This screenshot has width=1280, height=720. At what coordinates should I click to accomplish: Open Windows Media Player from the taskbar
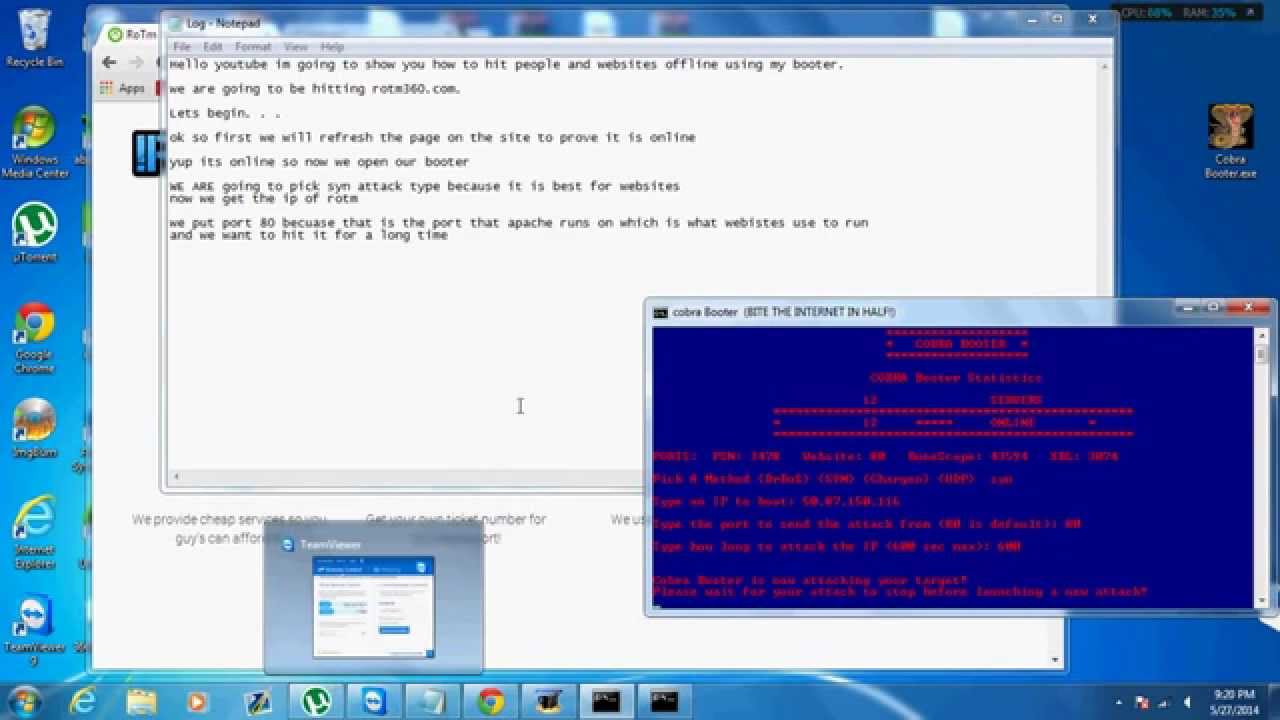coord(198,701)
